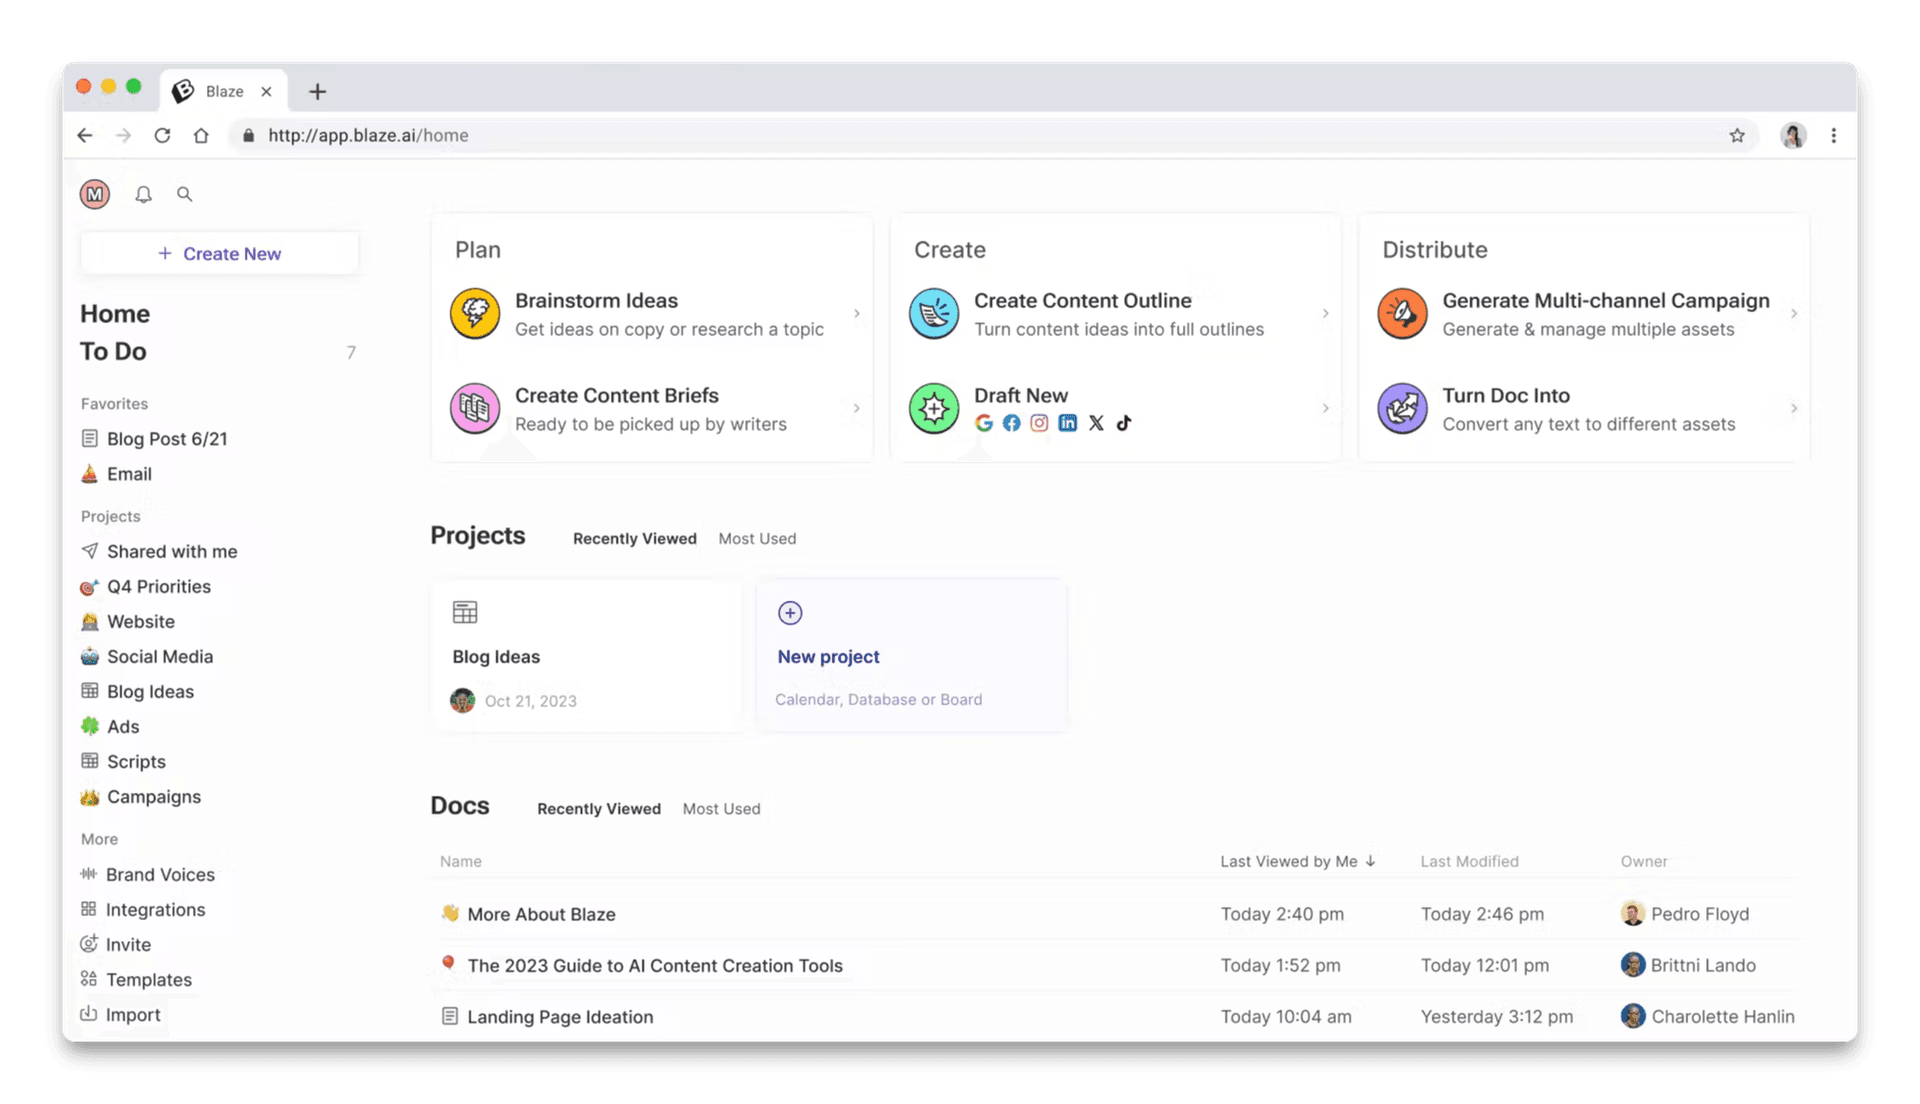The width and height of the screenshot is (1920, 1104).
Task: Expand Brainstorm Ideas chevron arrow
Action: click(x=857, y=314)
